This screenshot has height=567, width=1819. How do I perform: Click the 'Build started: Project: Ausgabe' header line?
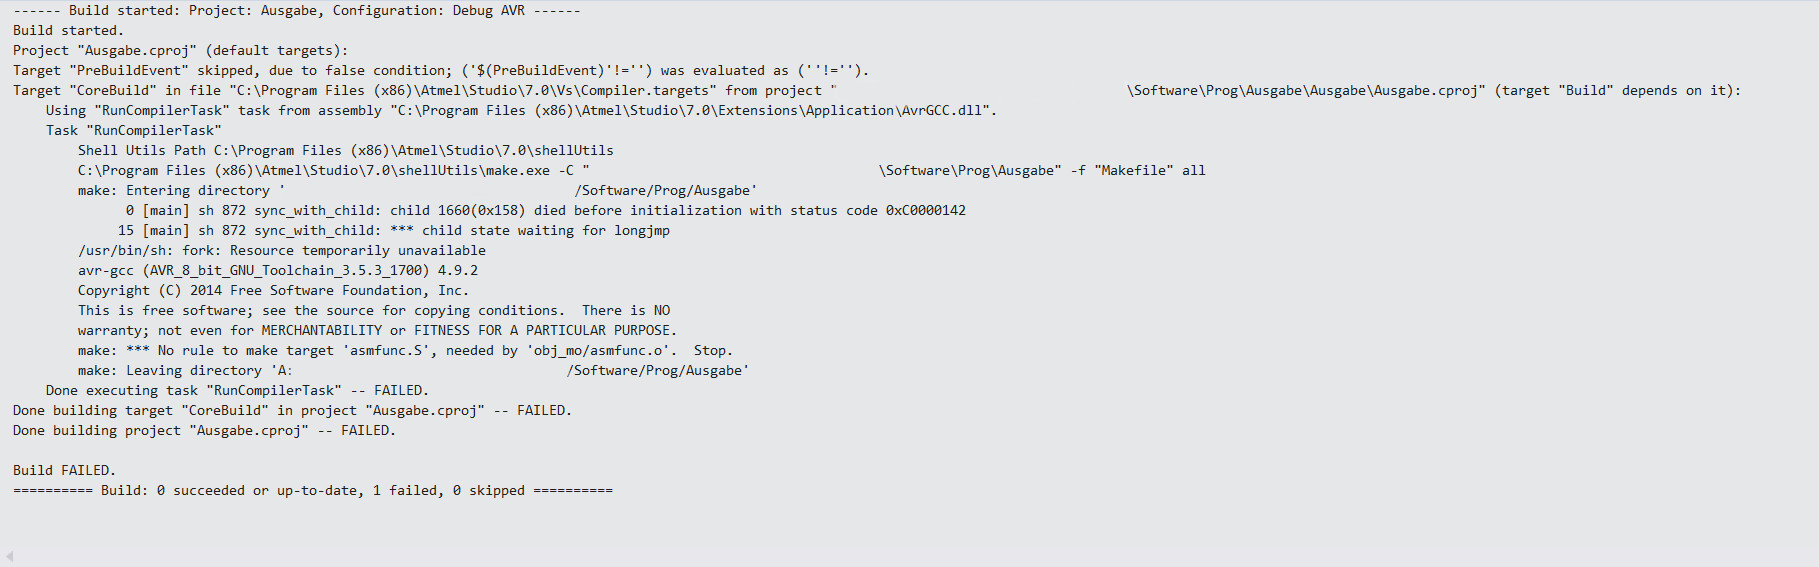297,10
